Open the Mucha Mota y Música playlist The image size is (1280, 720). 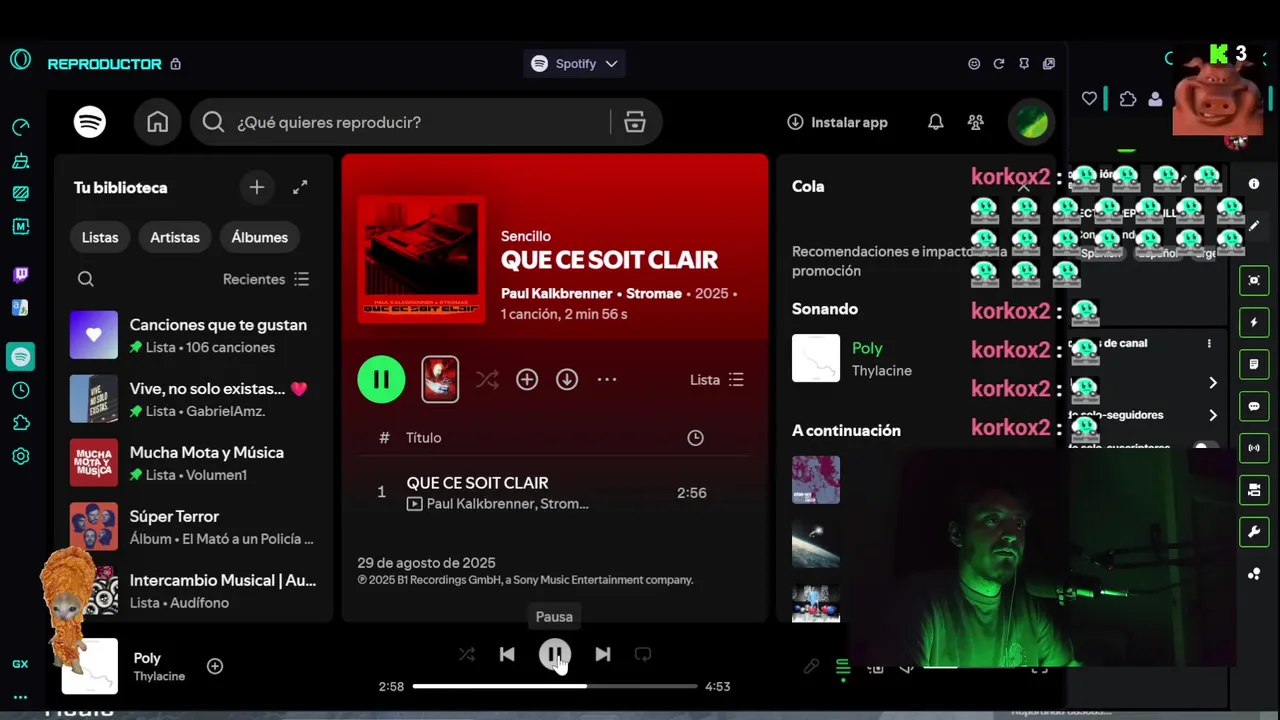[194, 463]
